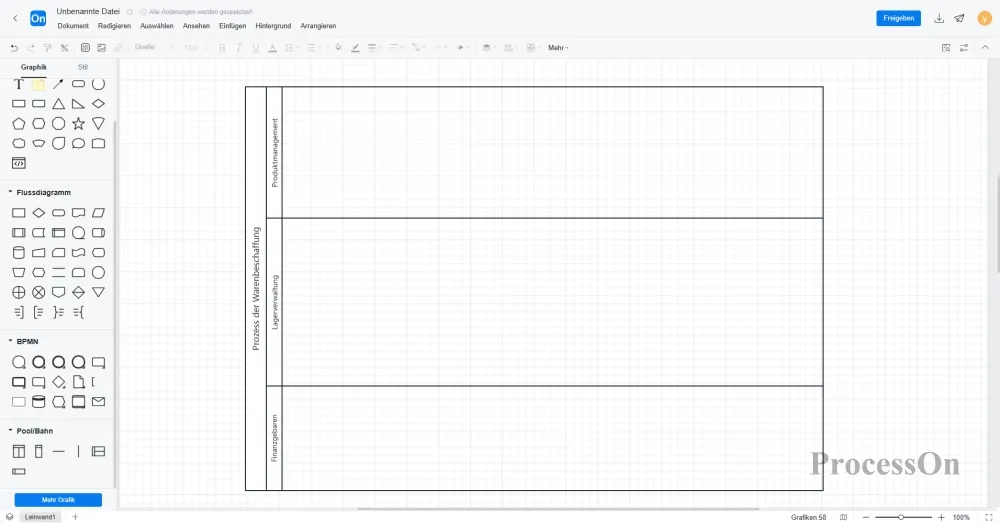
Task: Click the undo arrow in the toolbar
Action: 14,47
